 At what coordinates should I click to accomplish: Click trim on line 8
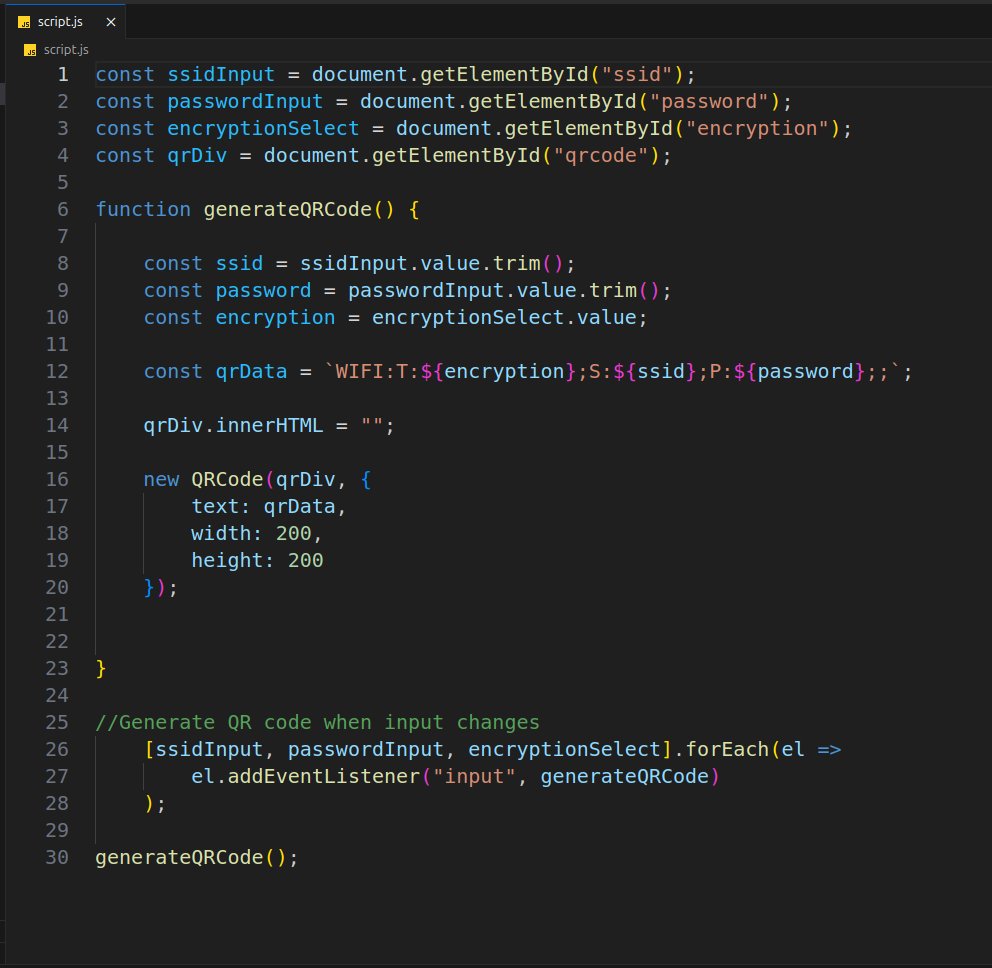[x=517, y=264]
